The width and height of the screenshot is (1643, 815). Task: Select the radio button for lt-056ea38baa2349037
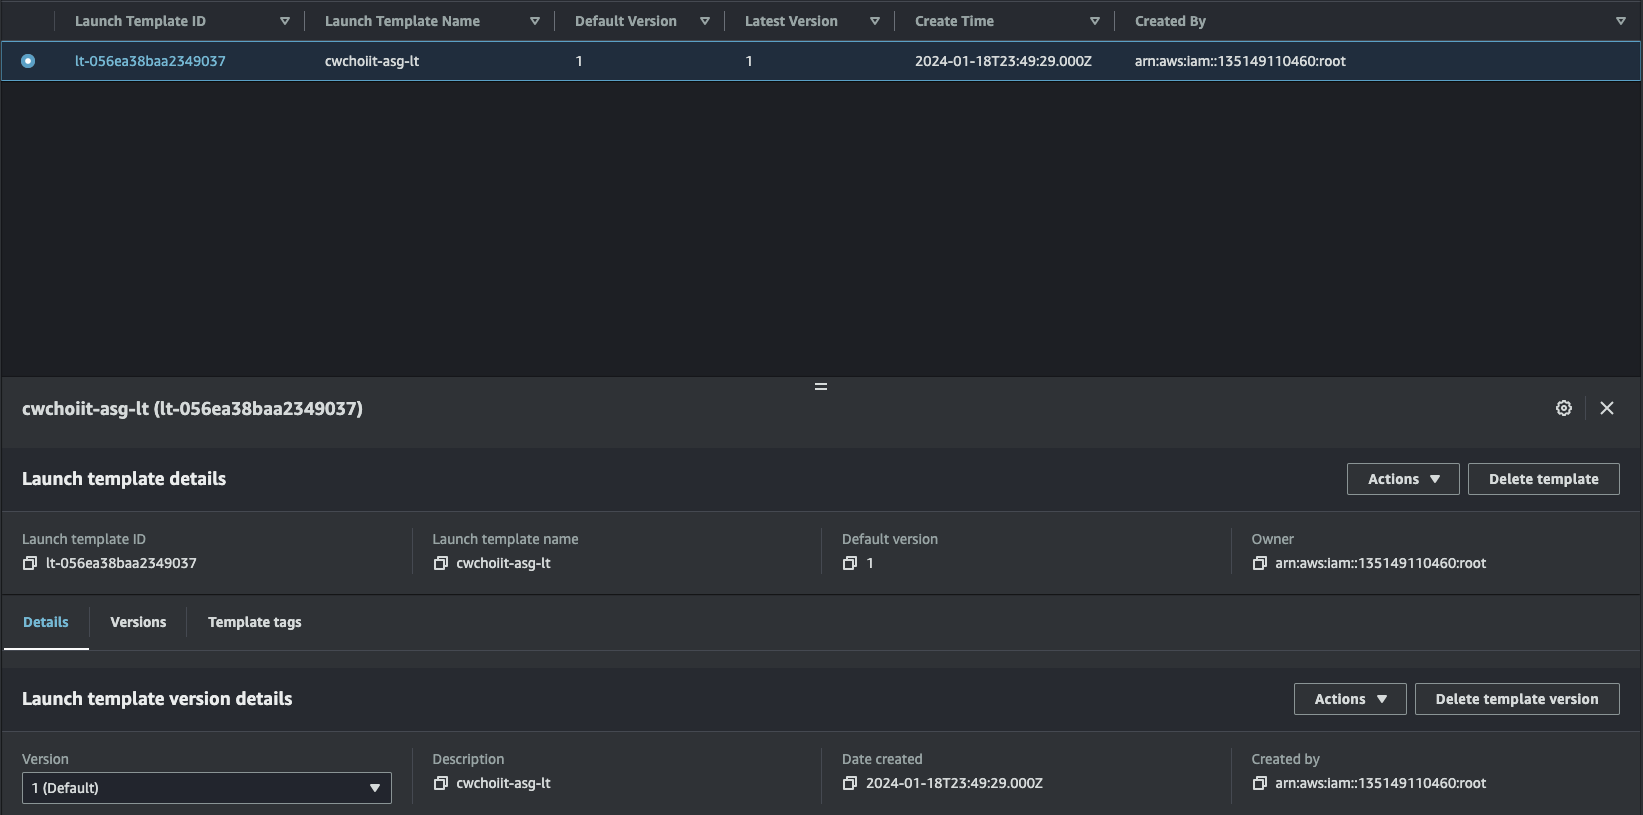[x=28, y=61]
